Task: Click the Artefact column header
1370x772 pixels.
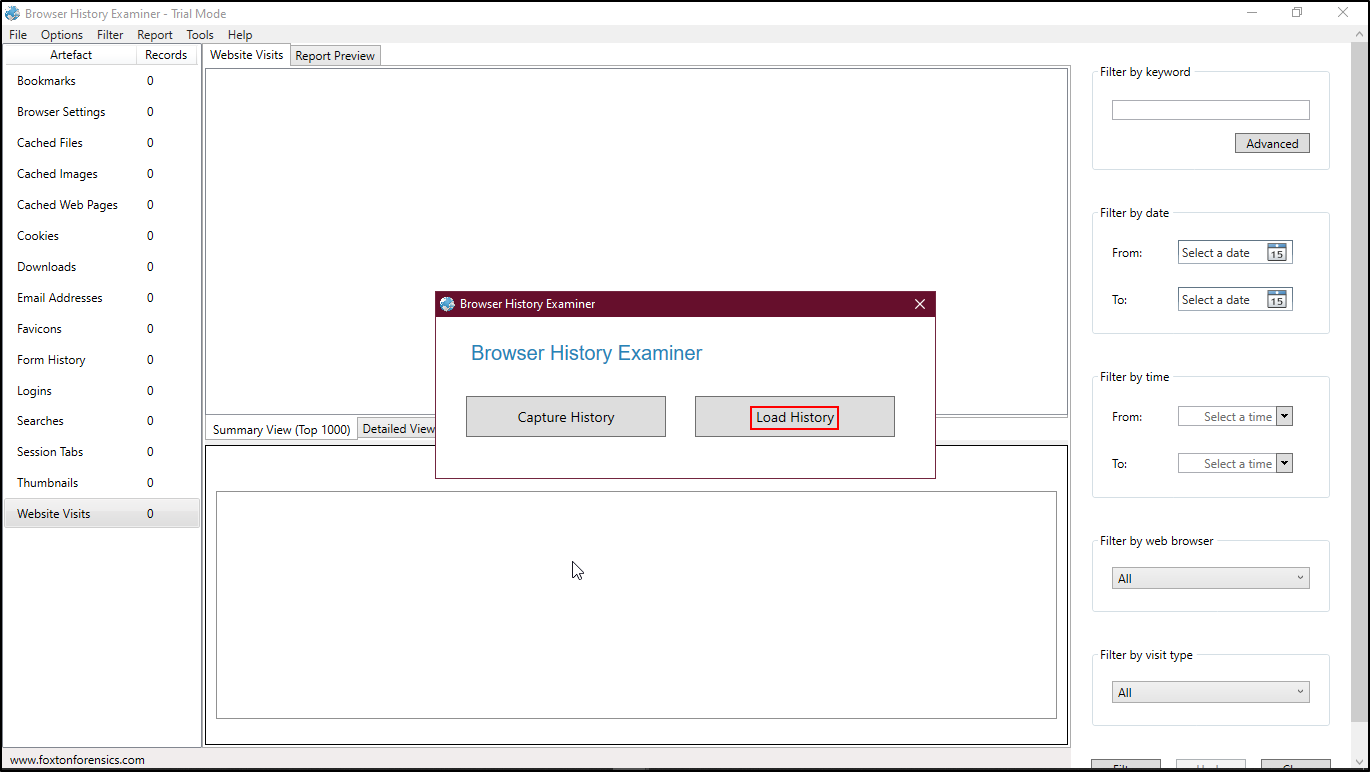Action: coord(71,55)
